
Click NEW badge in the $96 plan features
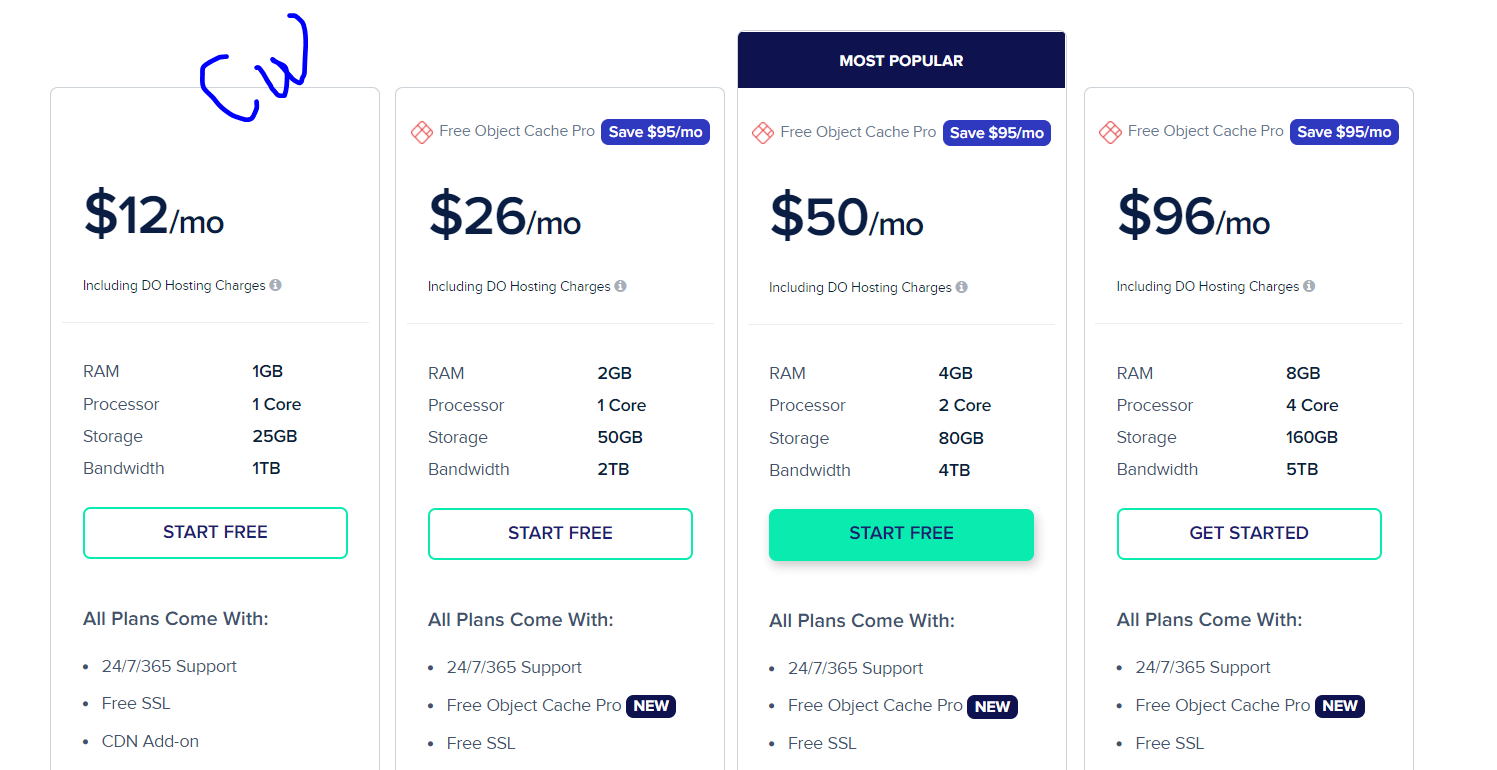pyautogui.click(x=1340, y=706)
